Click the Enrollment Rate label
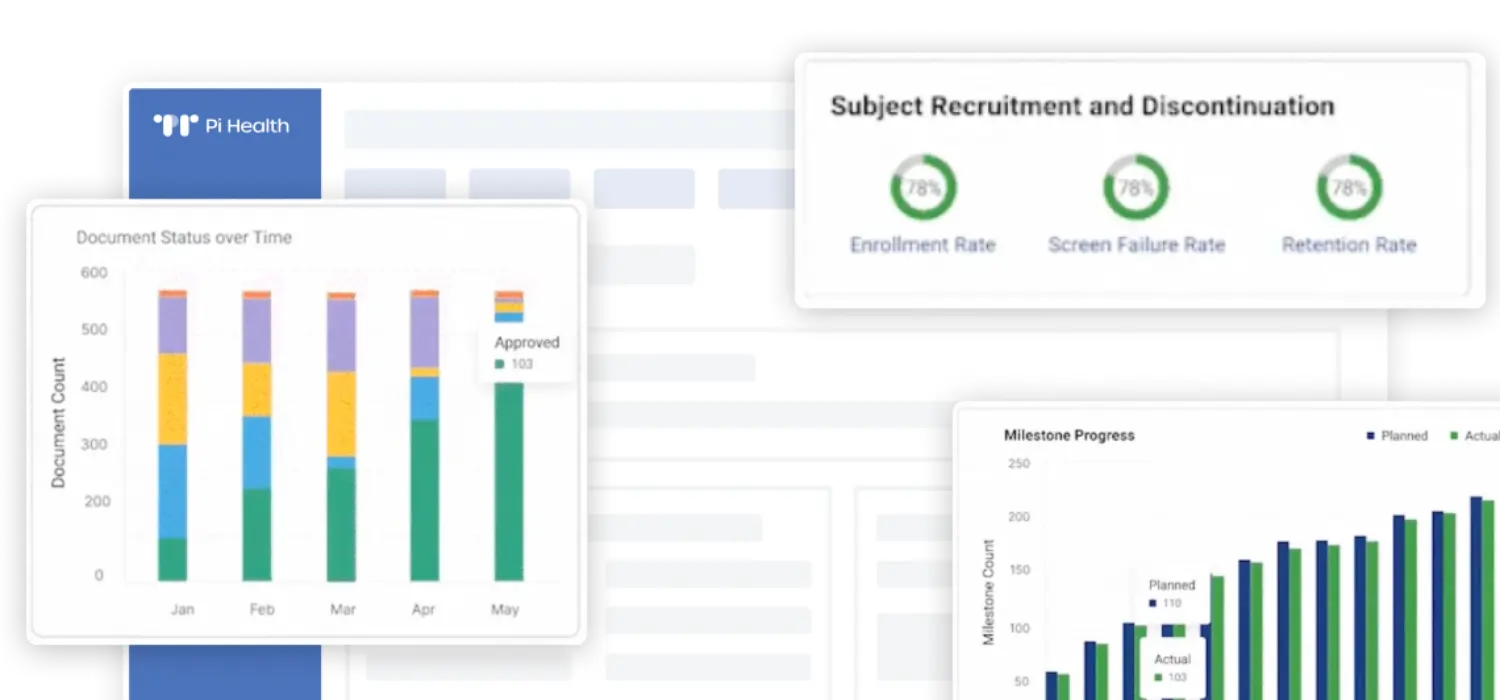The height and width of the screenshot is (700, 1500). (x=923, y=245)
